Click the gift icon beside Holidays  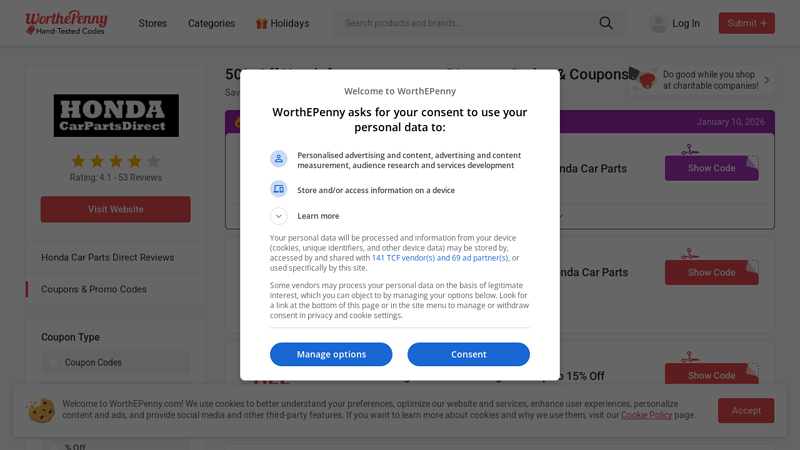(x=261, y=23)
